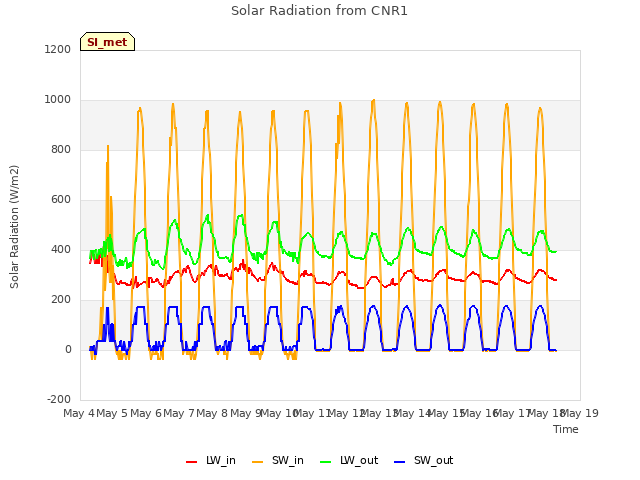Click the x-axis title Time
Image resolution: width=640 pixels, height=480 pixels.
[x=565, y=429]
